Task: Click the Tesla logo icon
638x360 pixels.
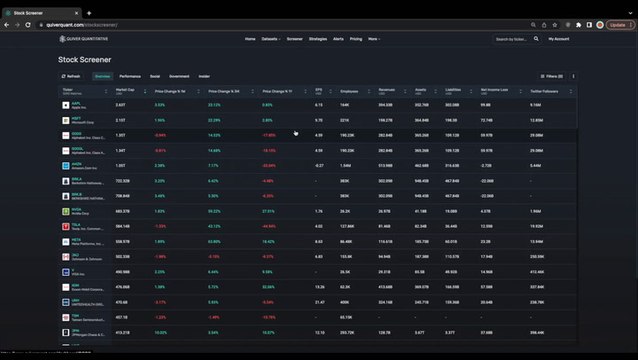Action: click(66, 227)
